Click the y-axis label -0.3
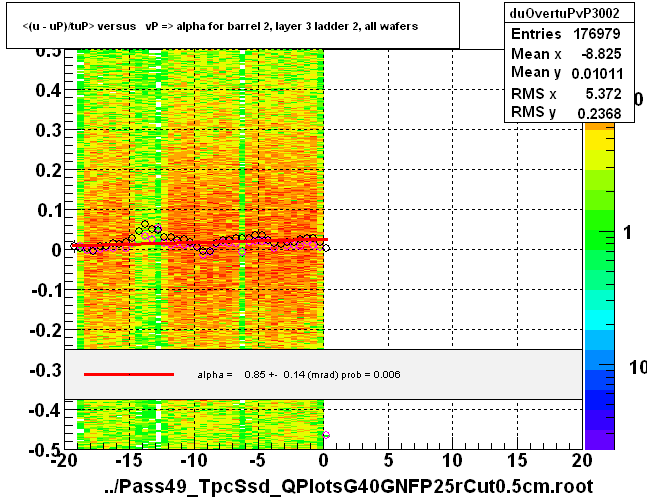 click(x=45, y=370)
